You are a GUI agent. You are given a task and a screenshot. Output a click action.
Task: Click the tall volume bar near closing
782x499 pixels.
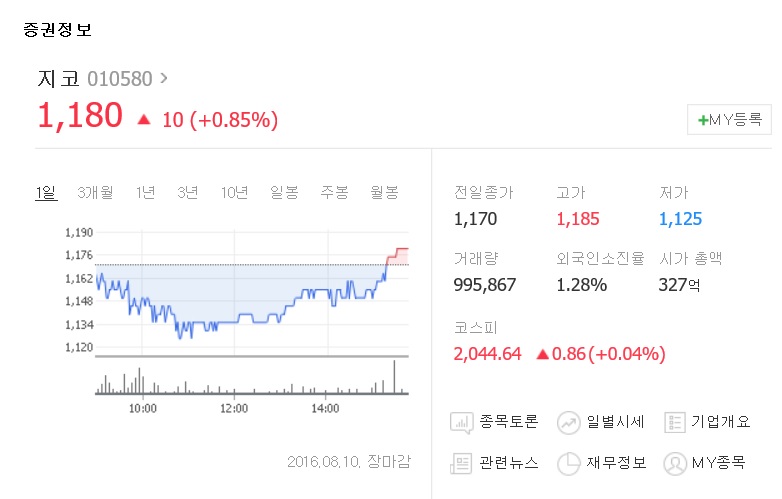[x=395, y=377]
